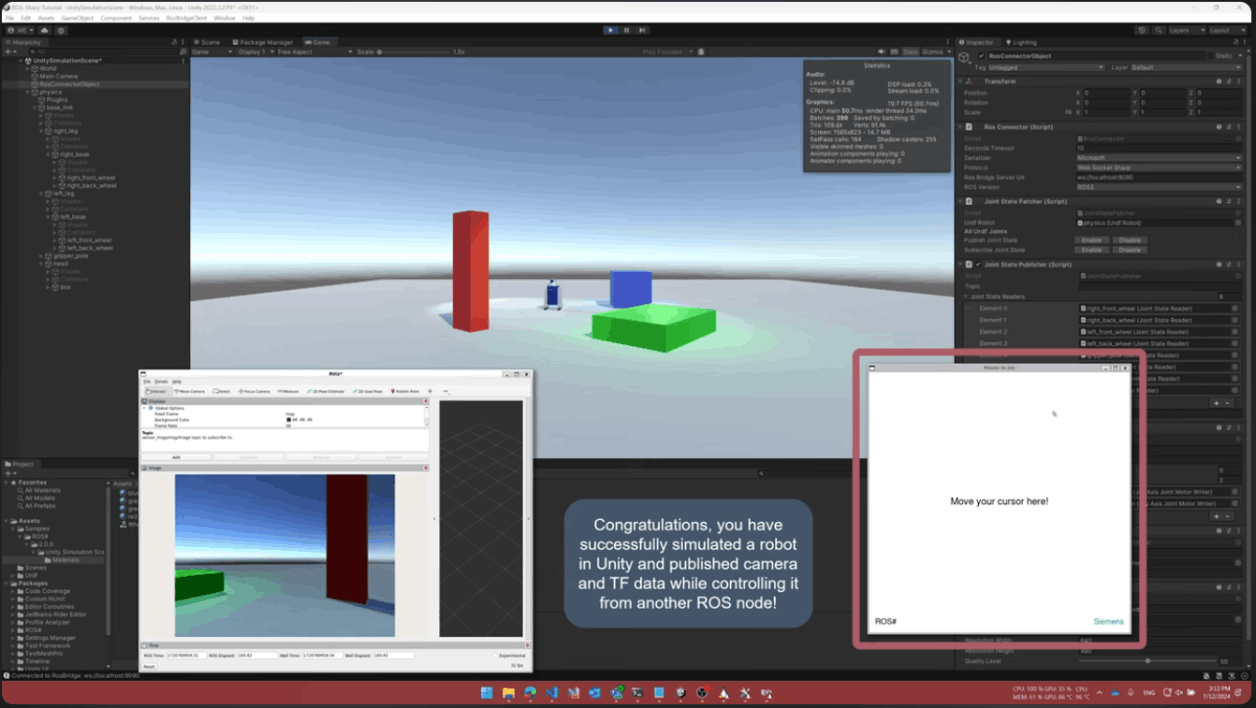Open Unity cloud services icon
1256x708 pixels.
[45, 30]
